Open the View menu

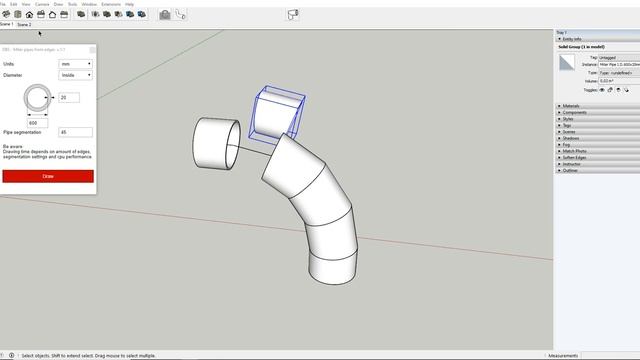pos(26,4)
